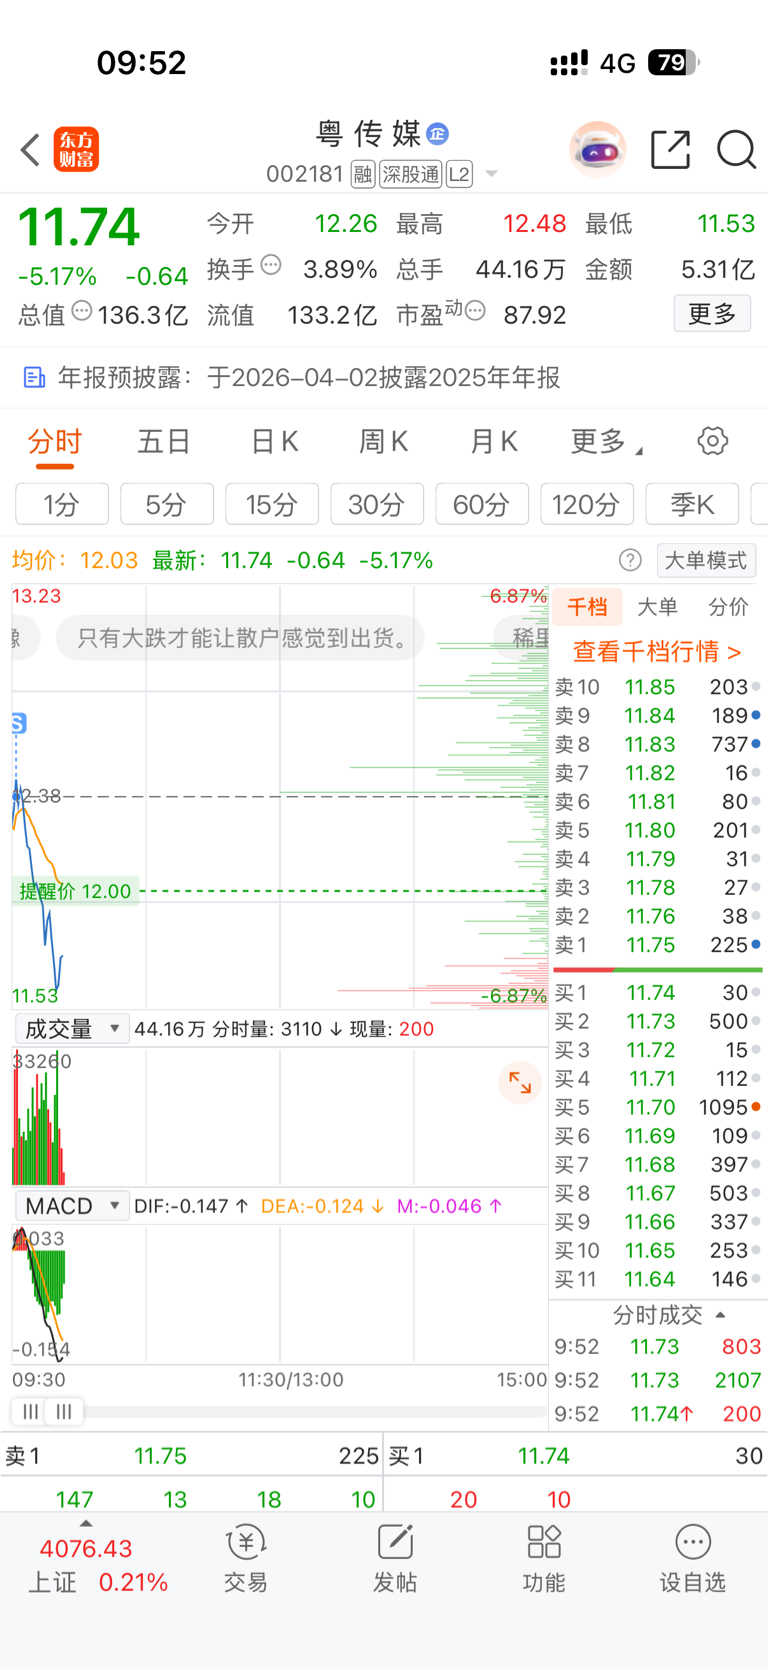Select the 分时 chart tab

[x=54, y=441]
